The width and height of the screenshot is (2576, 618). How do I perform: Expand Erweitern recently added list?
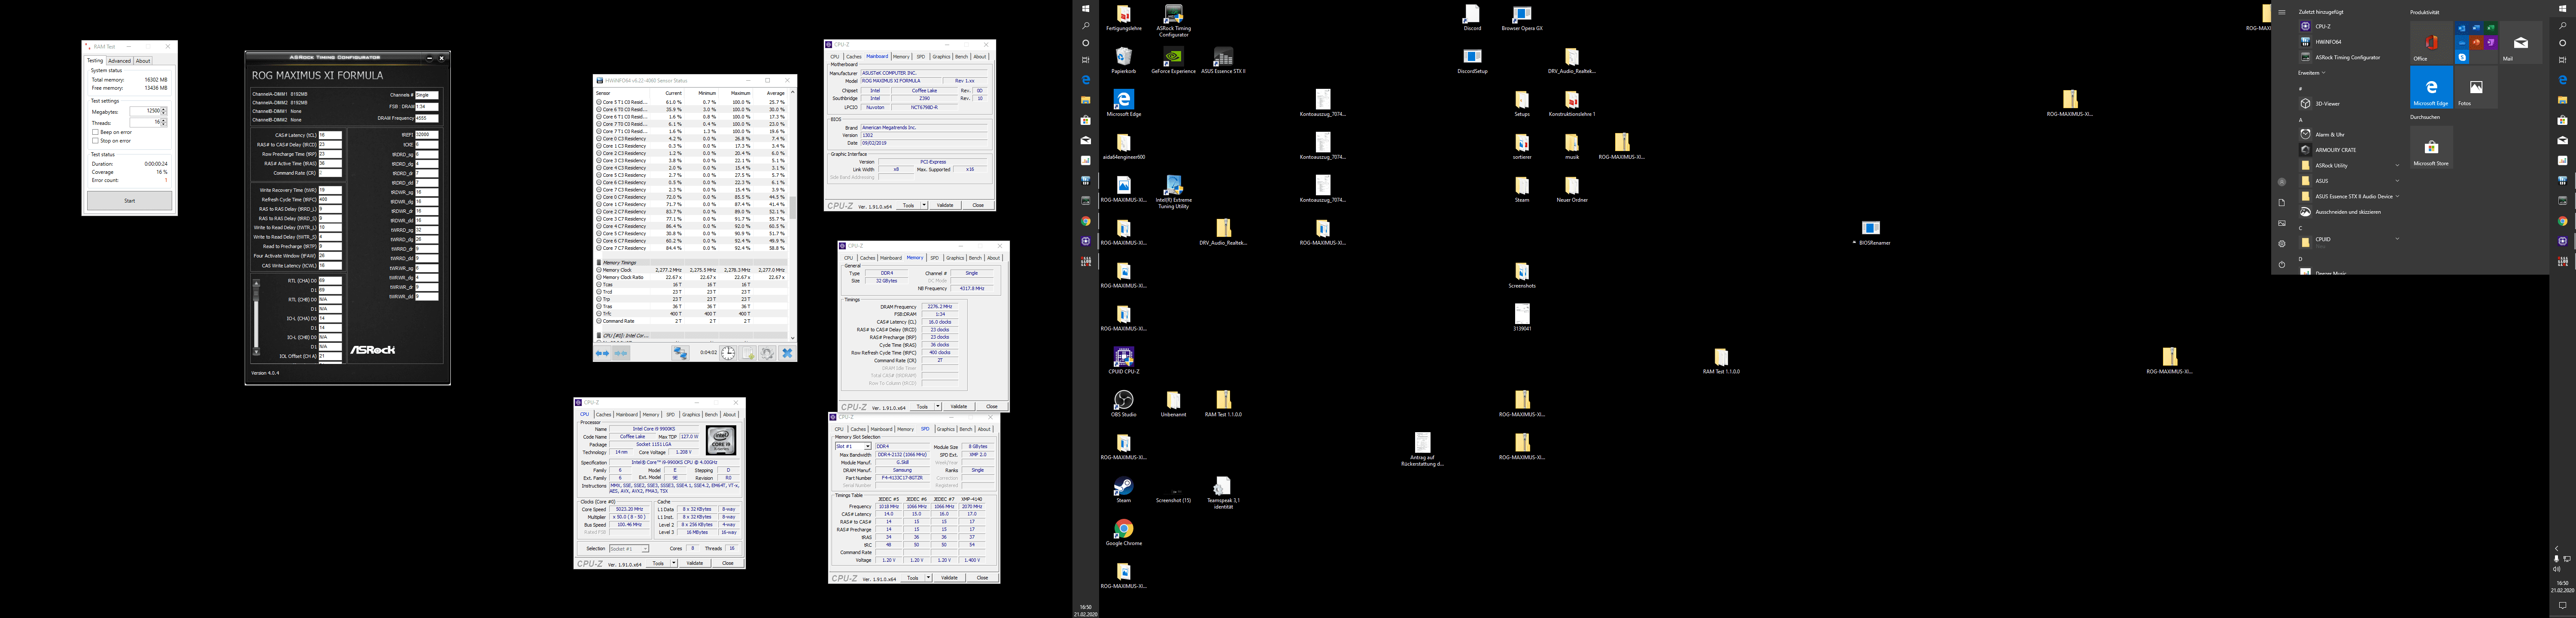pos(2311,72)
